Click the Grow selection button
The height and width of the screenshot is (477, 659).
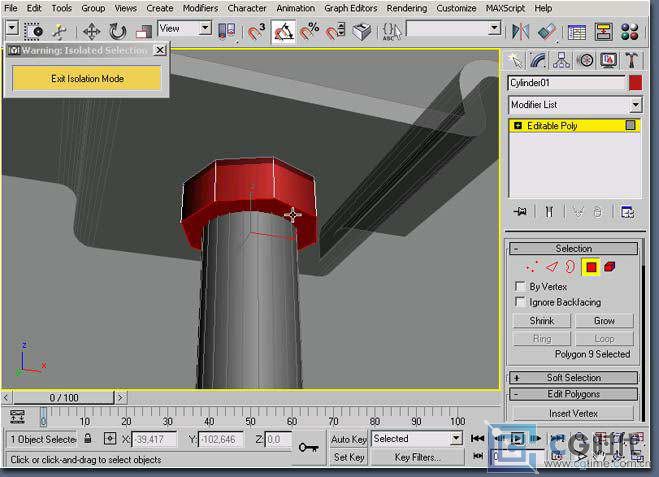tap(604, 321)
